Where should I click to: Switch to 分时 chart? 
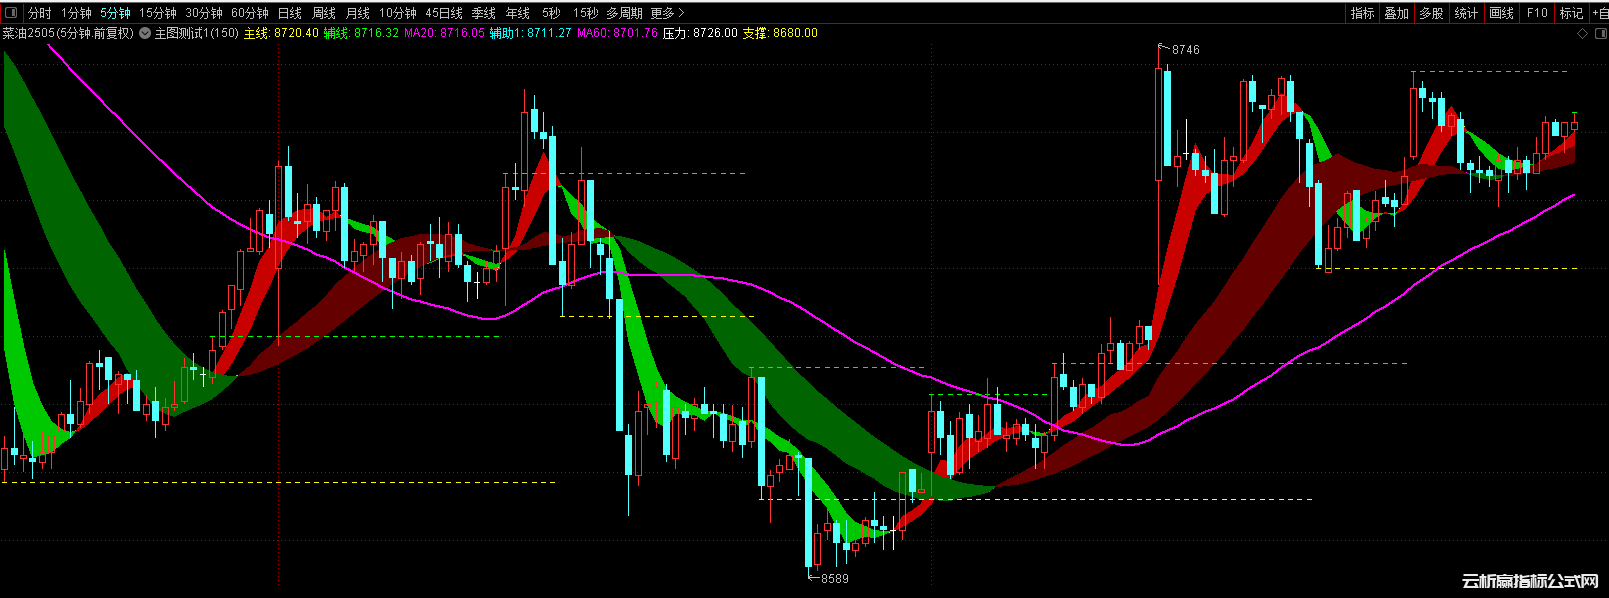click(39, 13)
